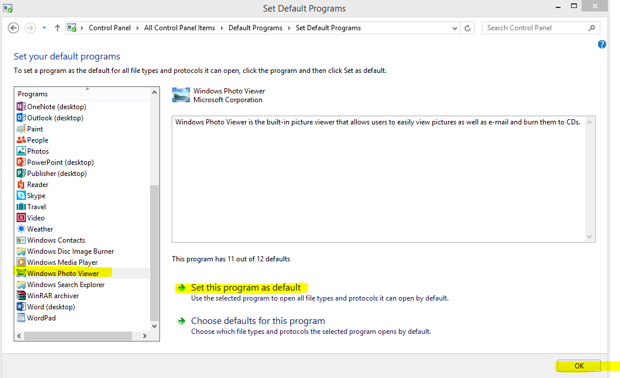
Task: Open the recent locations dropdown arrow
Action: click(44, 28)
